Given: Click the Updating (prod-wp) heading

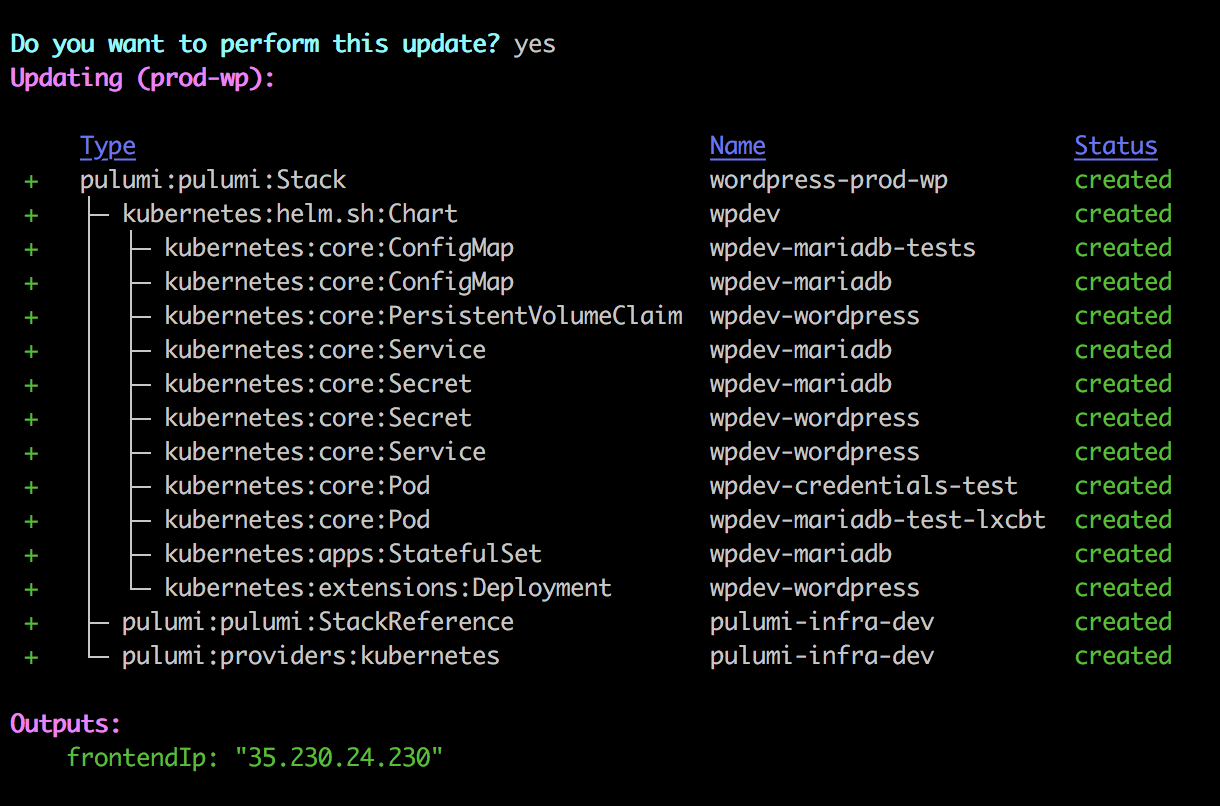Looking at the screenshot, I should (142, 78).
